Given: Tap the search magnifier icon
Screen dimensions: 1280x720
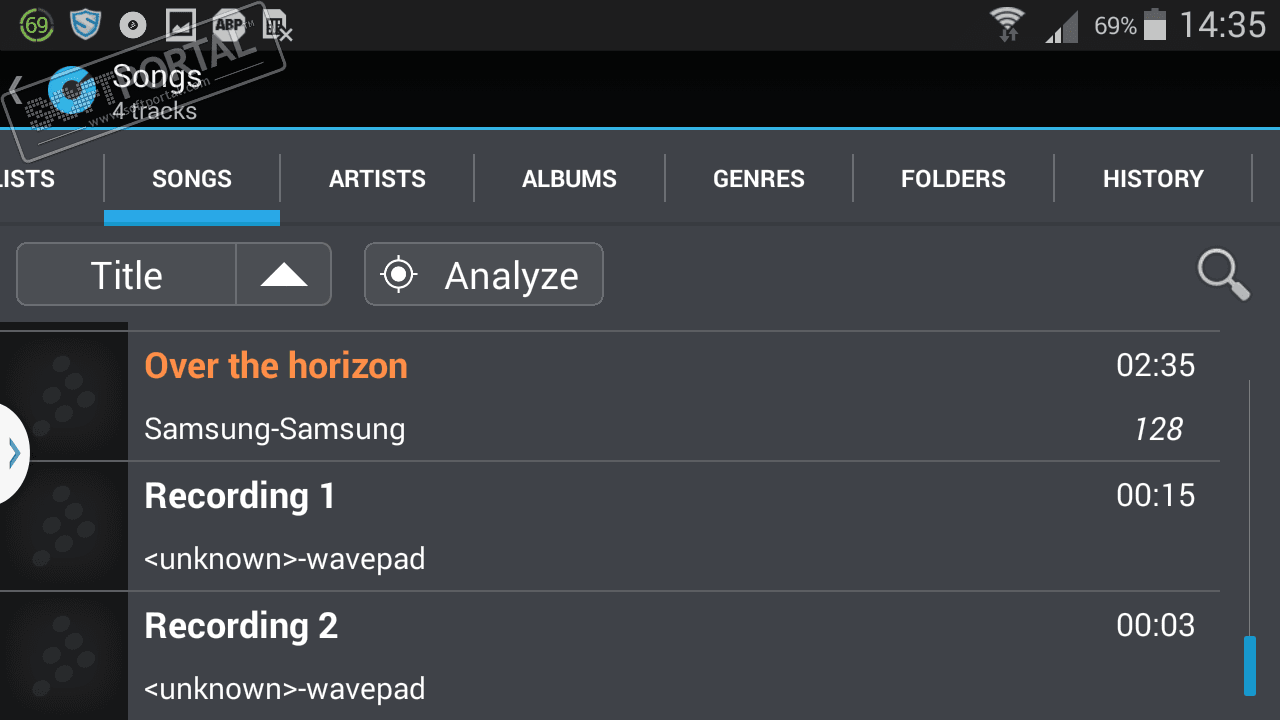Looking at the screenshot, I should 1223,275.
